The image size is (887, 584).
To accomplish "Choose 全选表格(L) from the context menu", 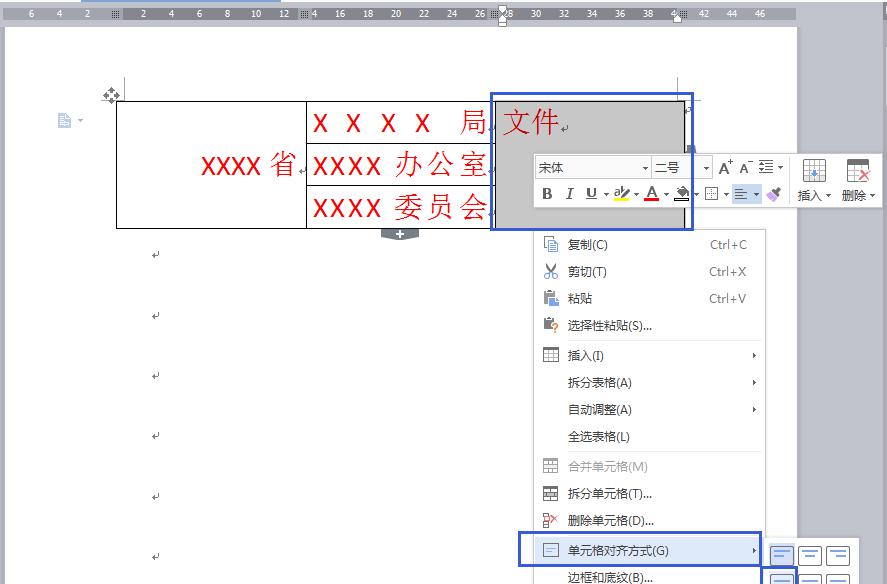I will pyautogui.click(x=649, y=436).
